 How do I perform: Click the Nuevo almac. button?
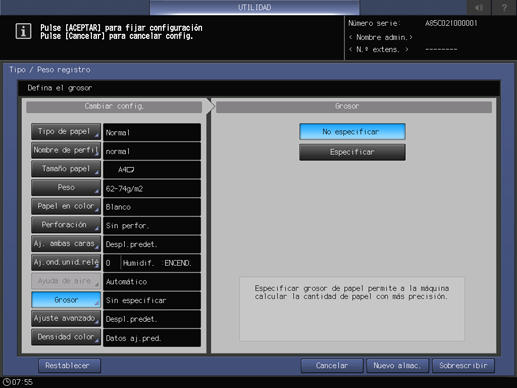pyautogui.click(x=397, y=366)
